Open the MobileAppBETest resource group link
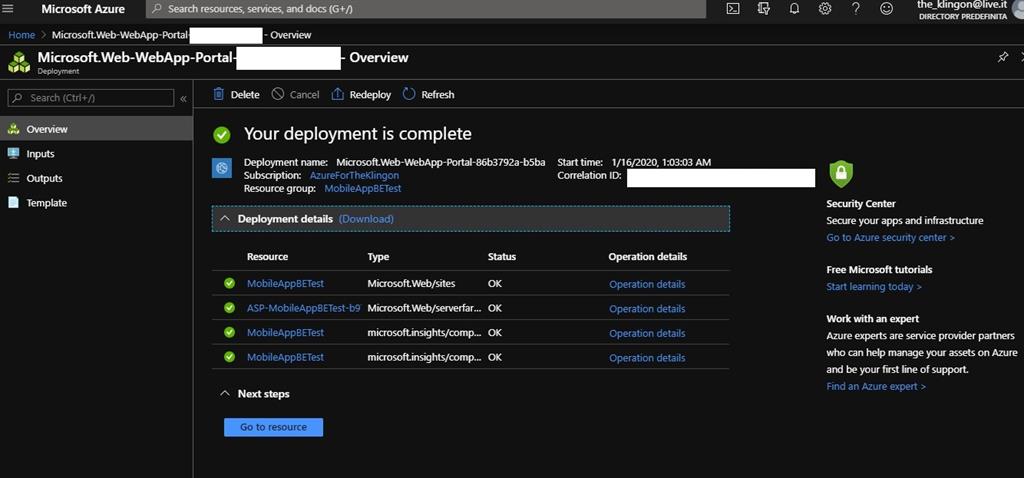 click(x=363, y=188)
